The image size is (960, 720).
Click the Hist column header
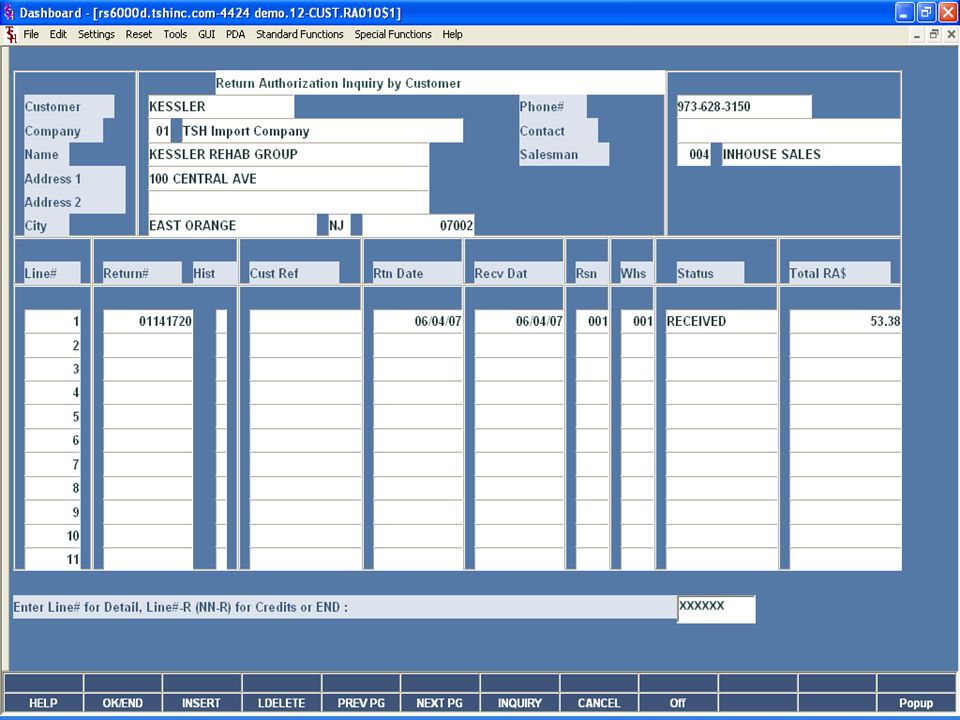214,273
